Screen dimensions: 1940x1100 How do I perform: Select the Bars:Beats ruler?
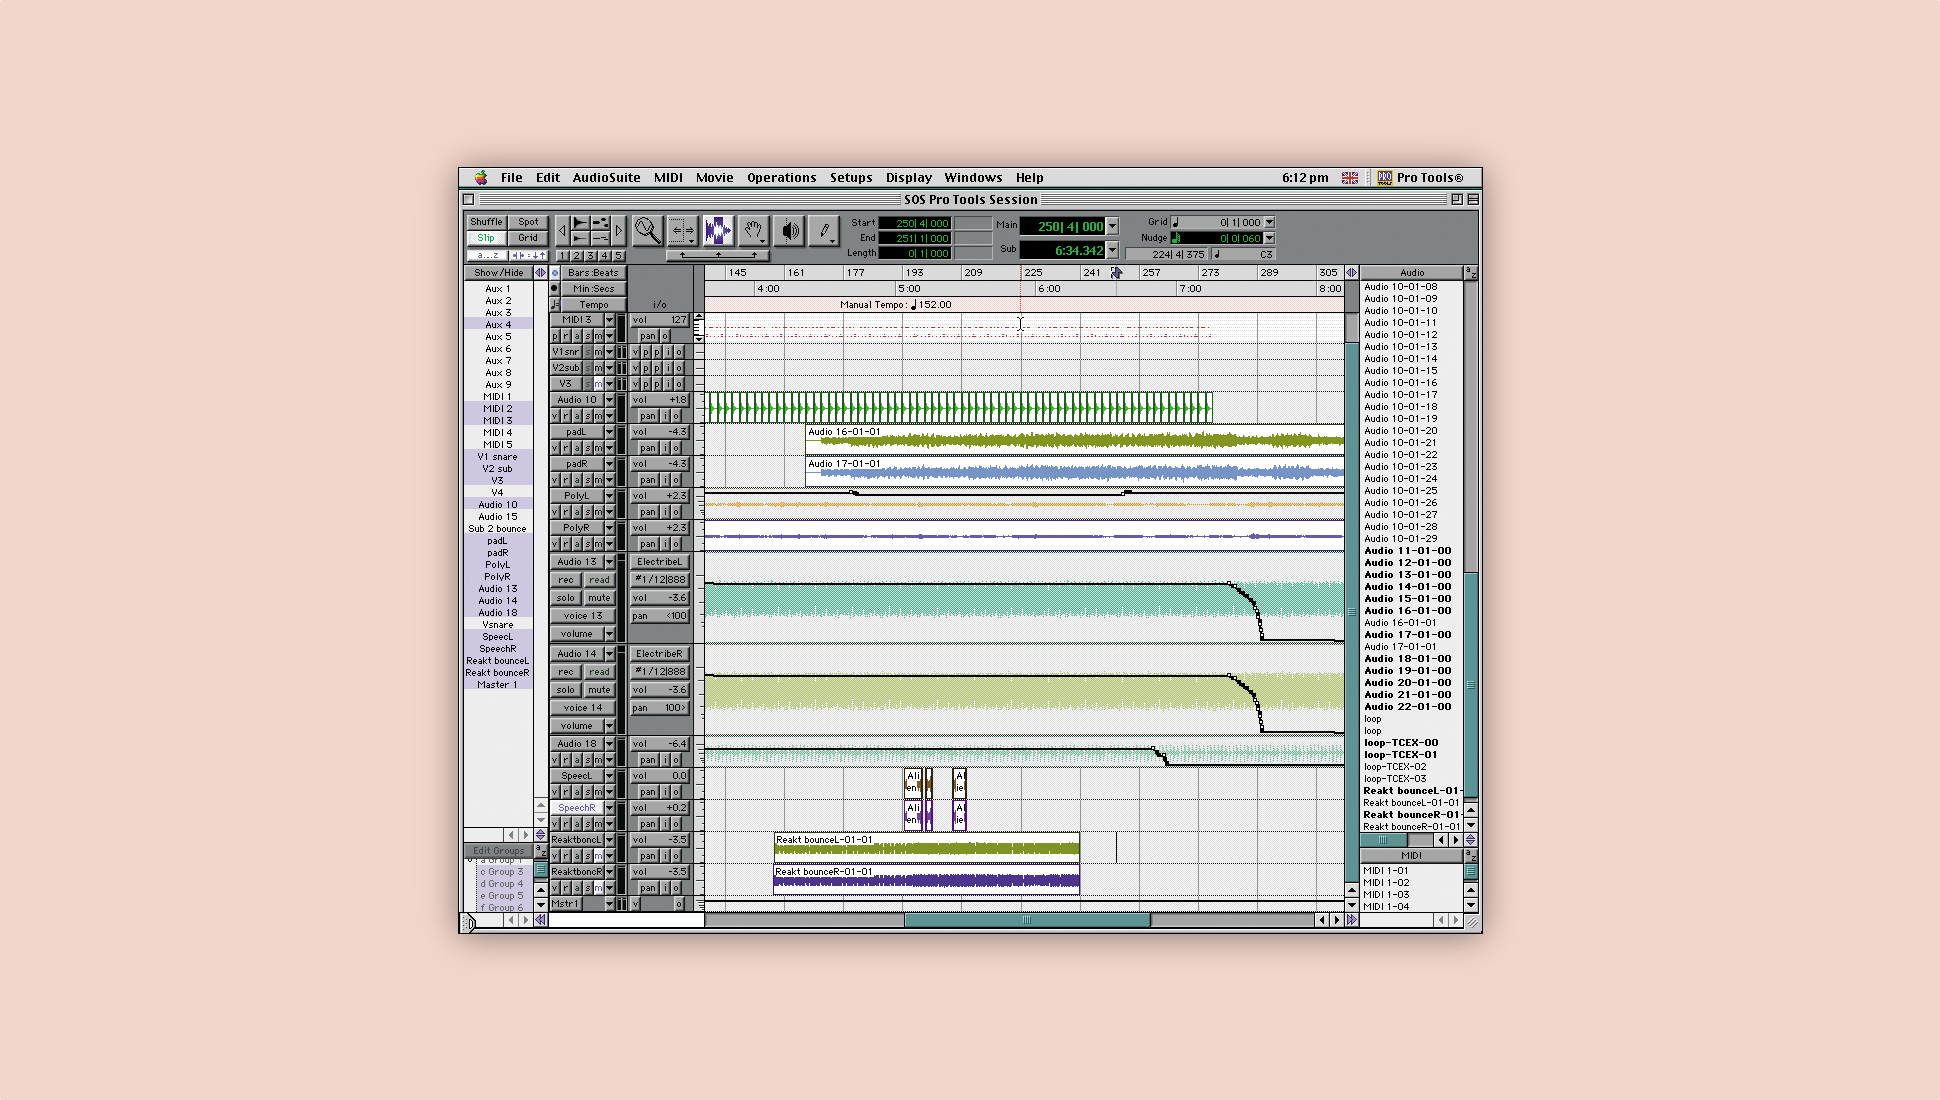tap(593, 272)
